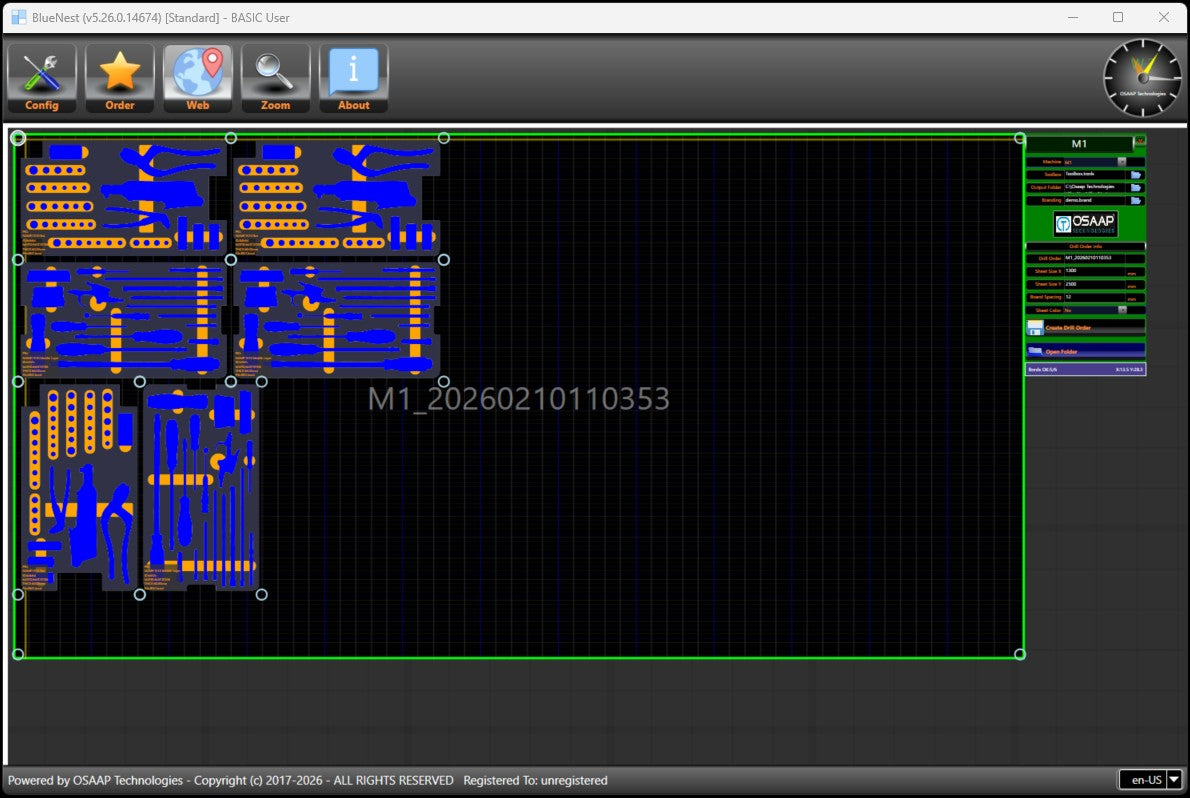
Task: Click the Board Spacing input field
Action: [1092, 297]
